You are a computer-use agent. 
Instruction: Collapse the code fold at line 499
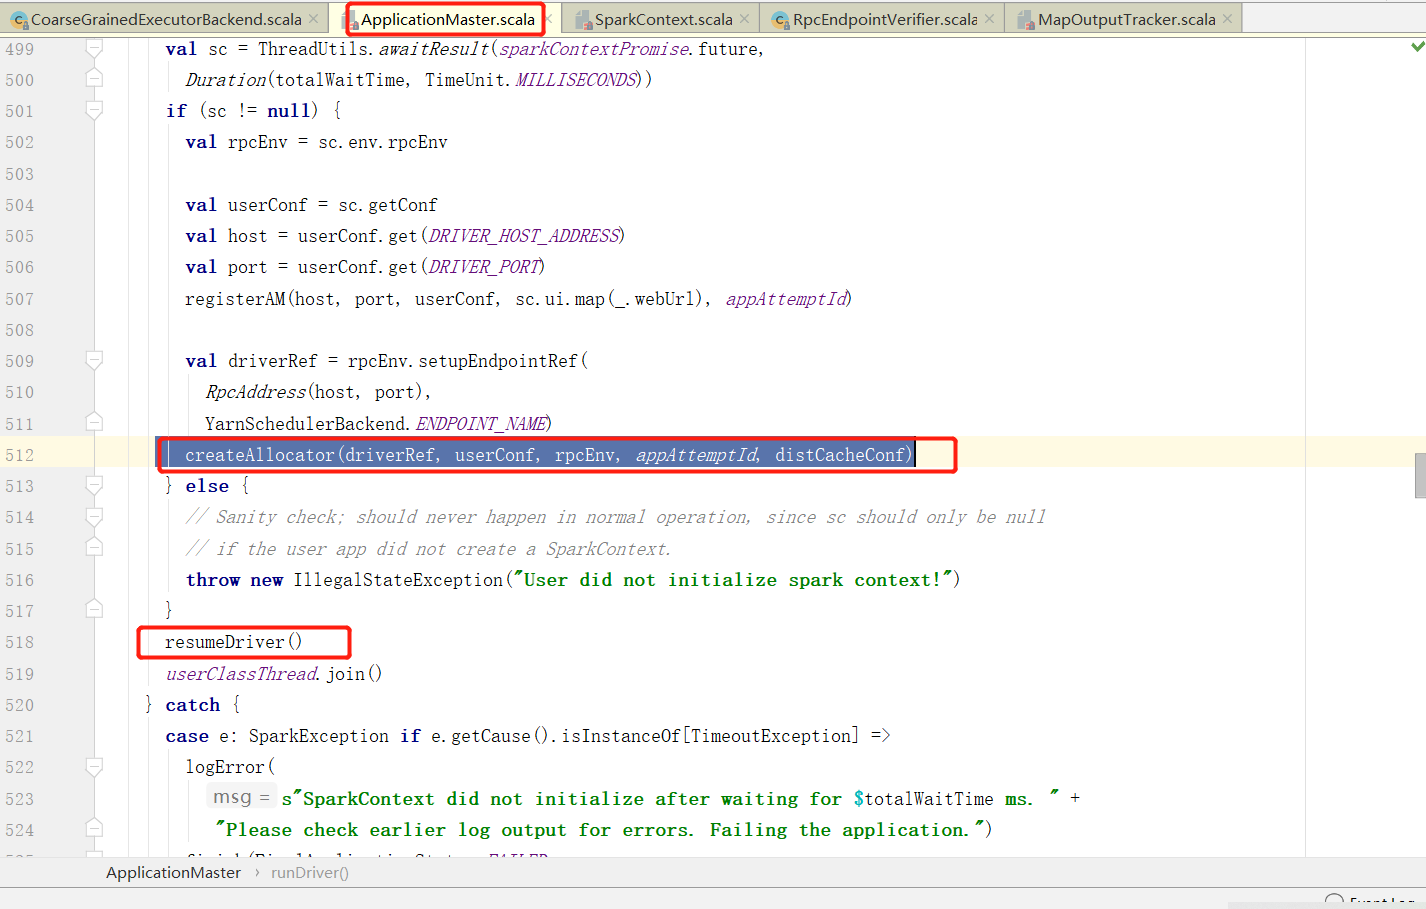[x=94, y=48]
